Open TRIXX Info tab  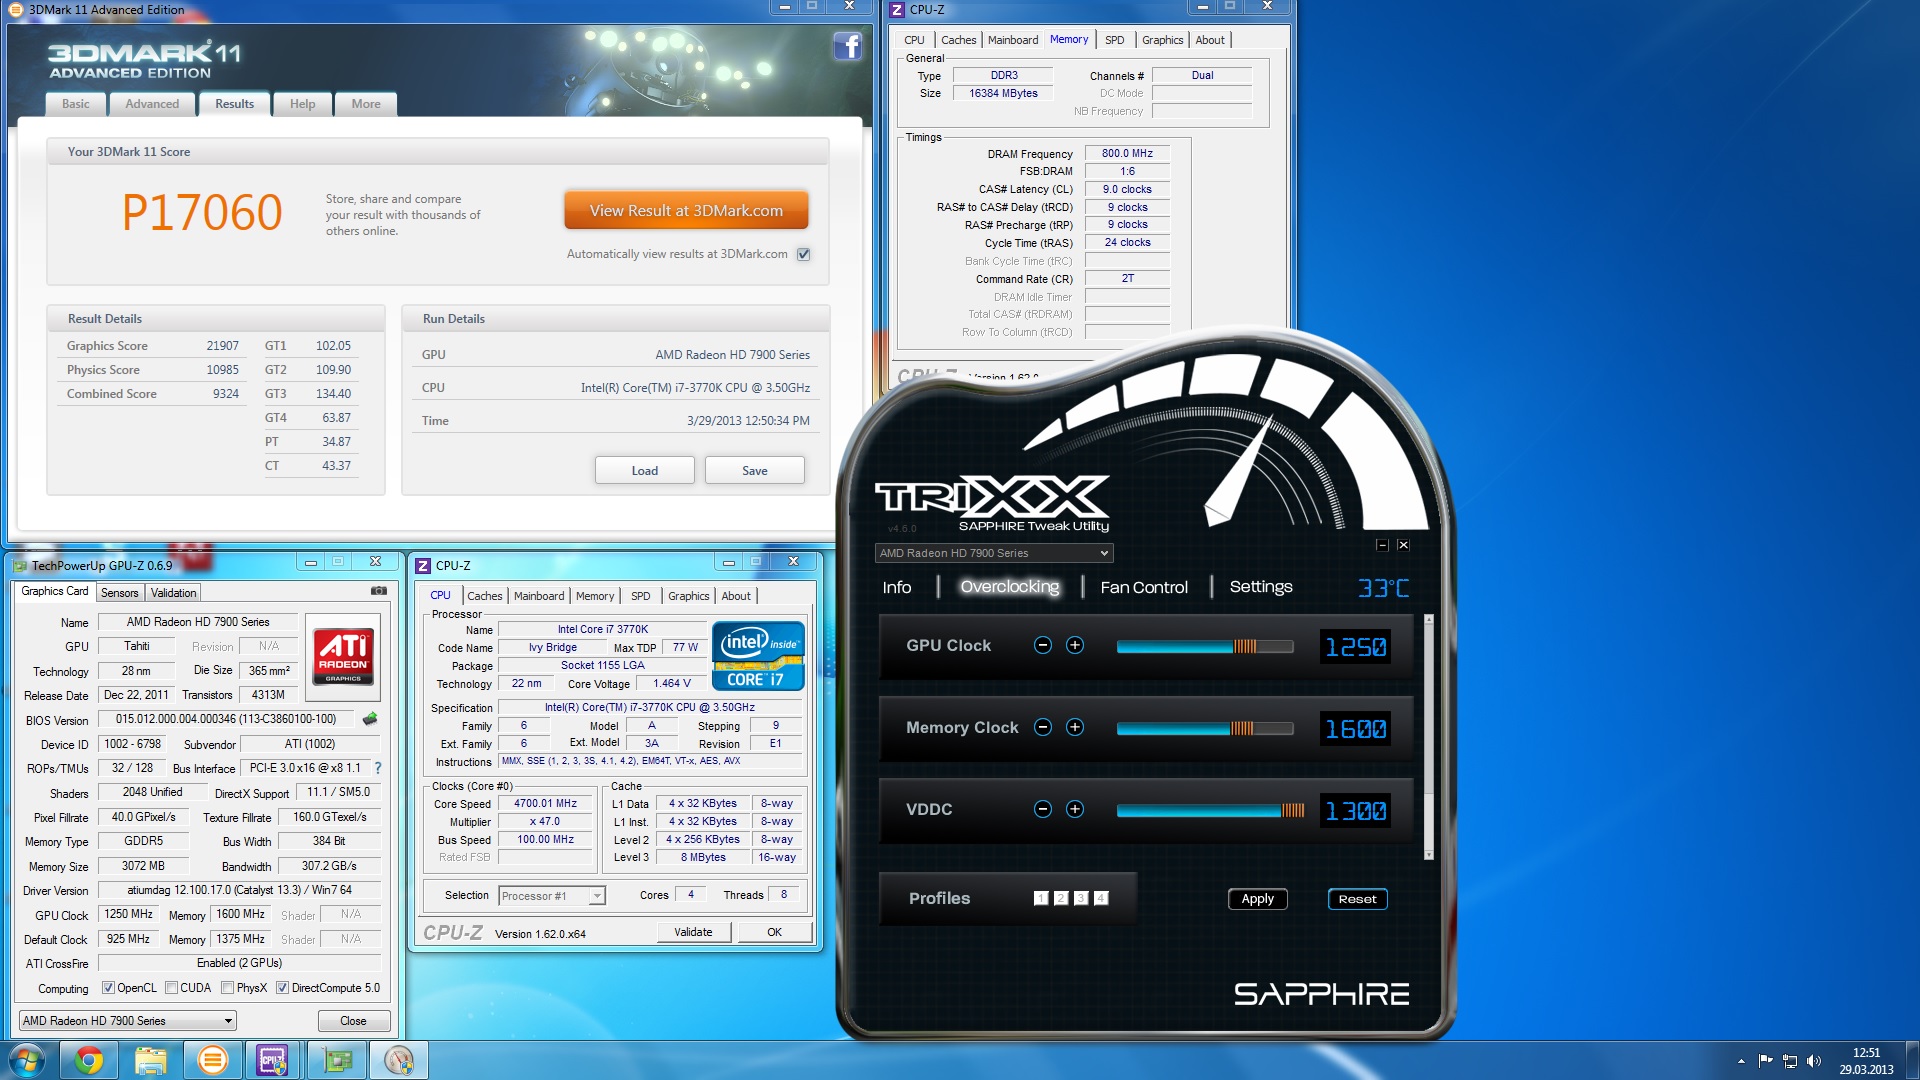896,587
